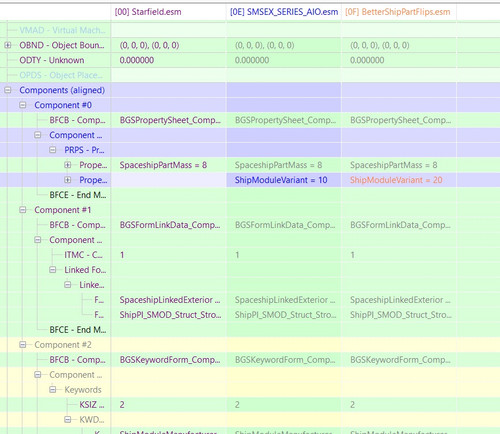This screenshot has height=434, width=500.
Task: Collapse the Component #2 node
Action: pos(23,345)
